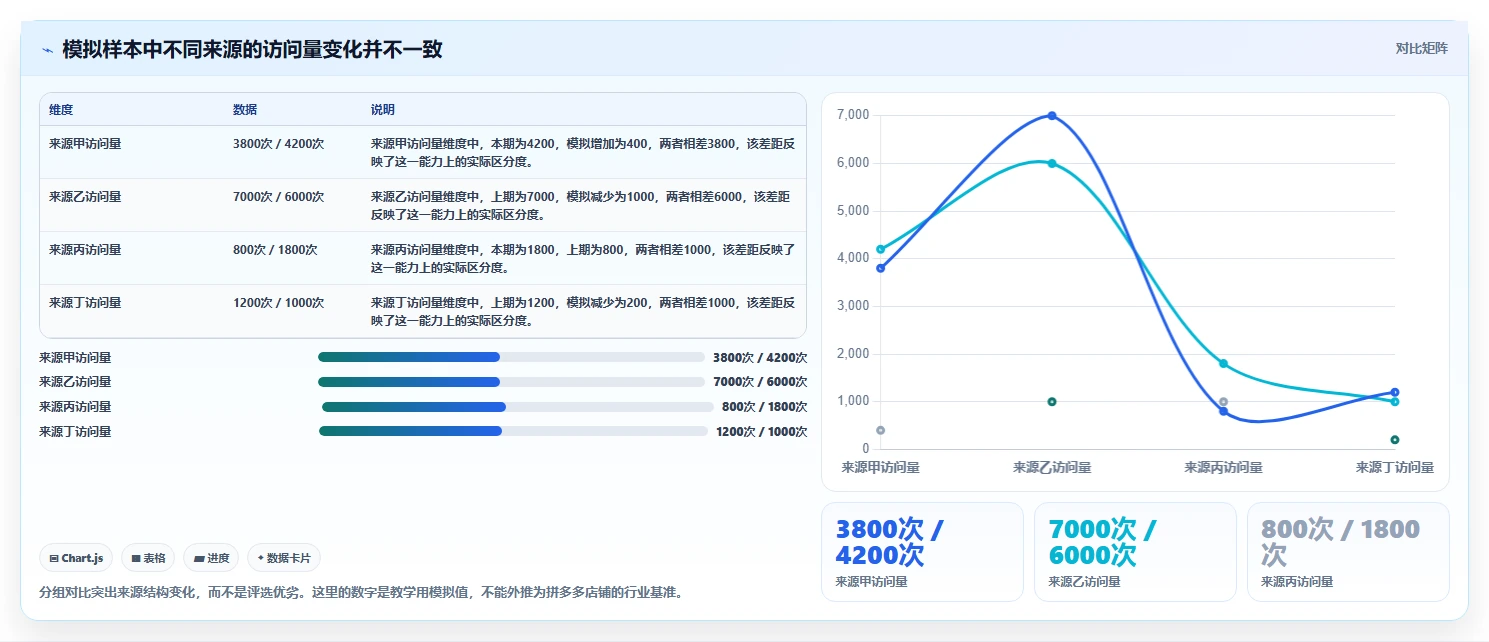Click the 来源乙访问量 chart axis label
Viewport: 1489px width, 642px height.
tap(1052, 467)
